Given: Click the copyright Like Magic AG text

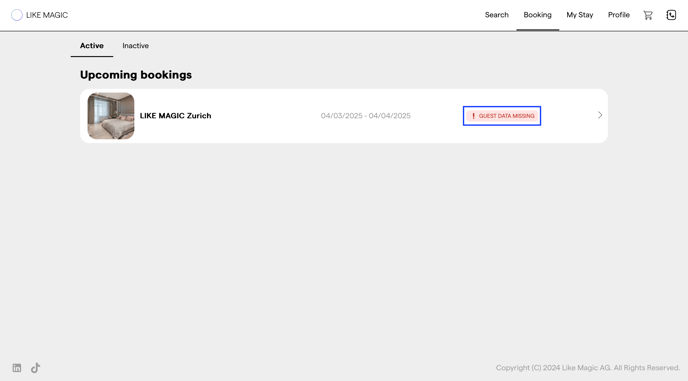Looking at the screenshot, I should coord(588,368).
